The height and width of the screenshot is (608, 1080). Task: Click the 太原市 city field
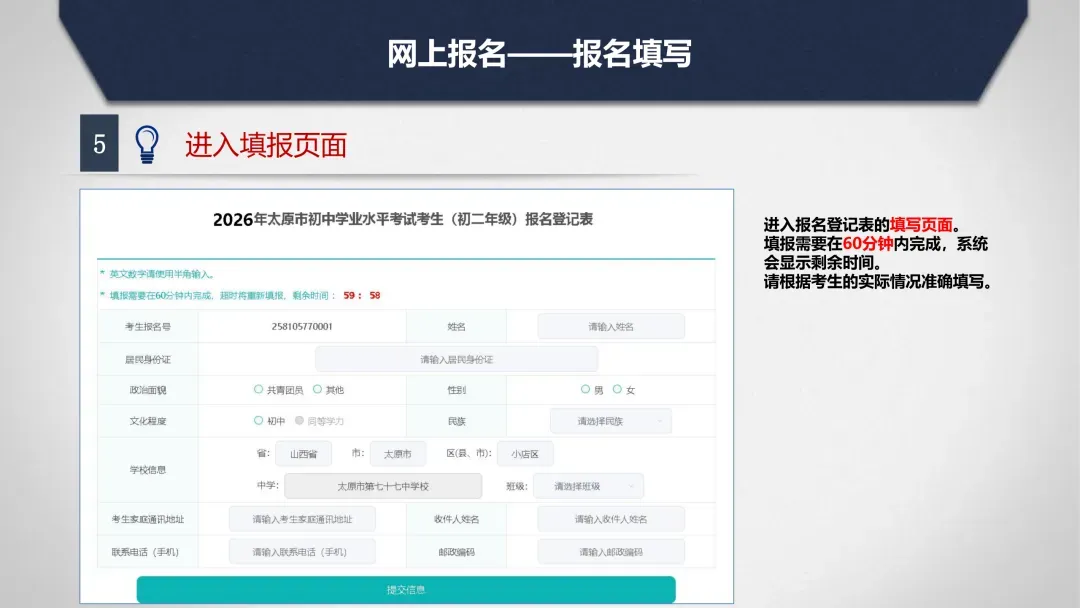click(397, 454)
